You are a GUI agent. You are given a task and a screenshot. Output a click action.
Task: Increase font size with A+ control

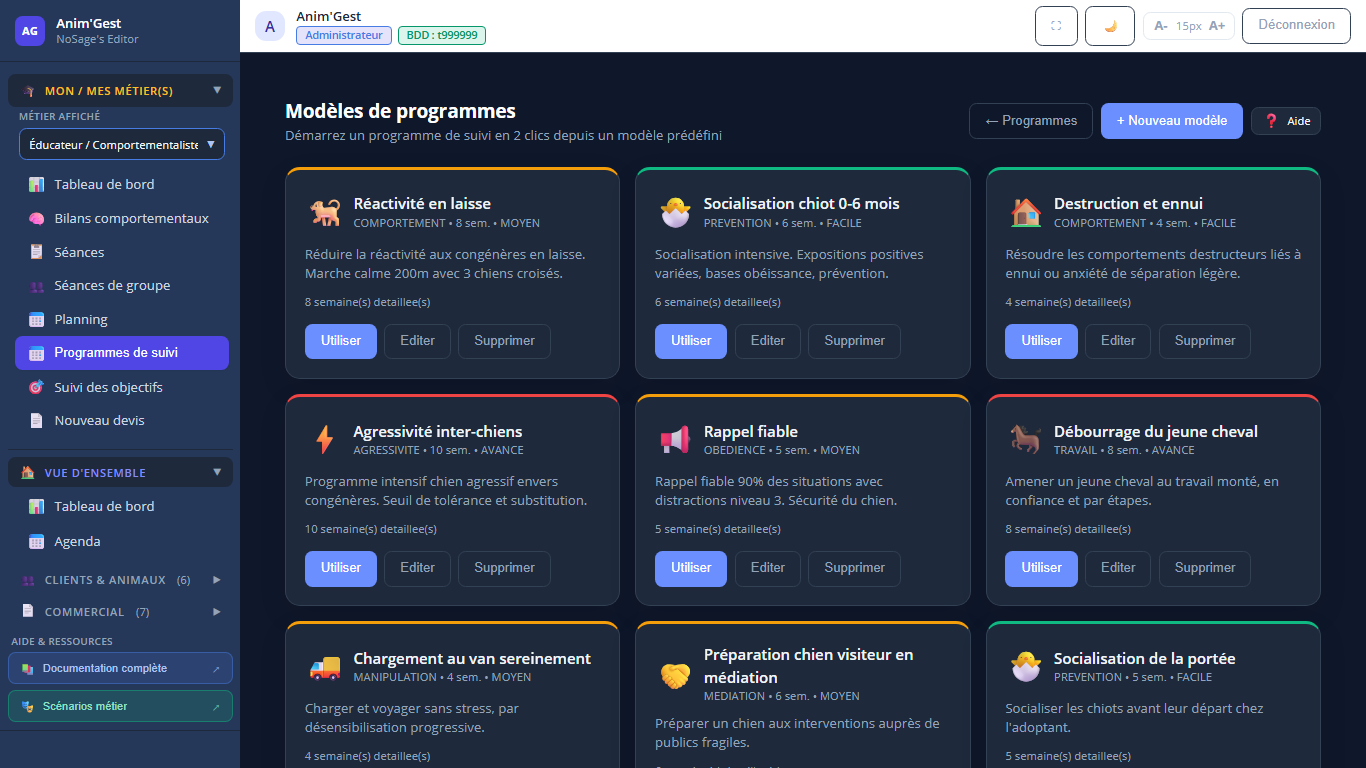point(1217,26)
